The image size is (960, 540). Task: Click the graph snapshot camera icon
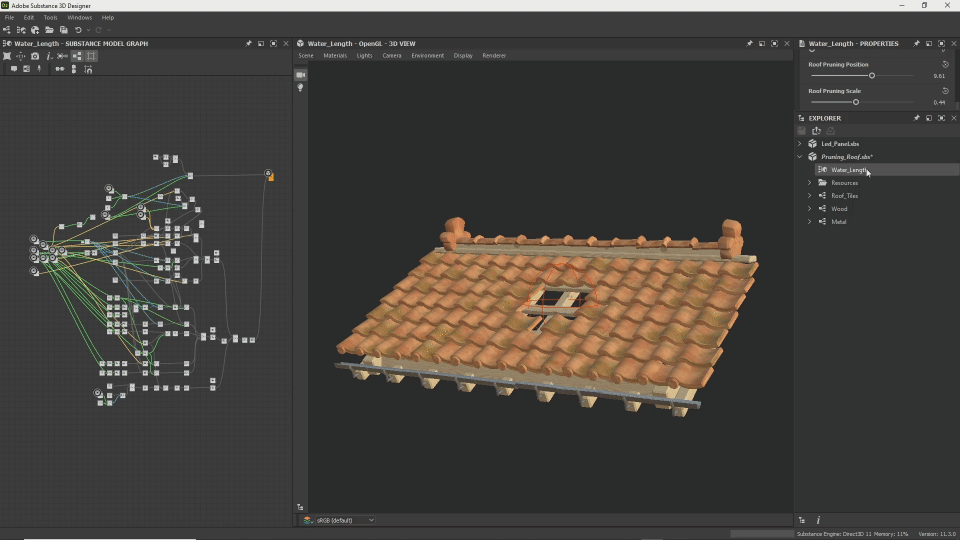pos(35,56)
